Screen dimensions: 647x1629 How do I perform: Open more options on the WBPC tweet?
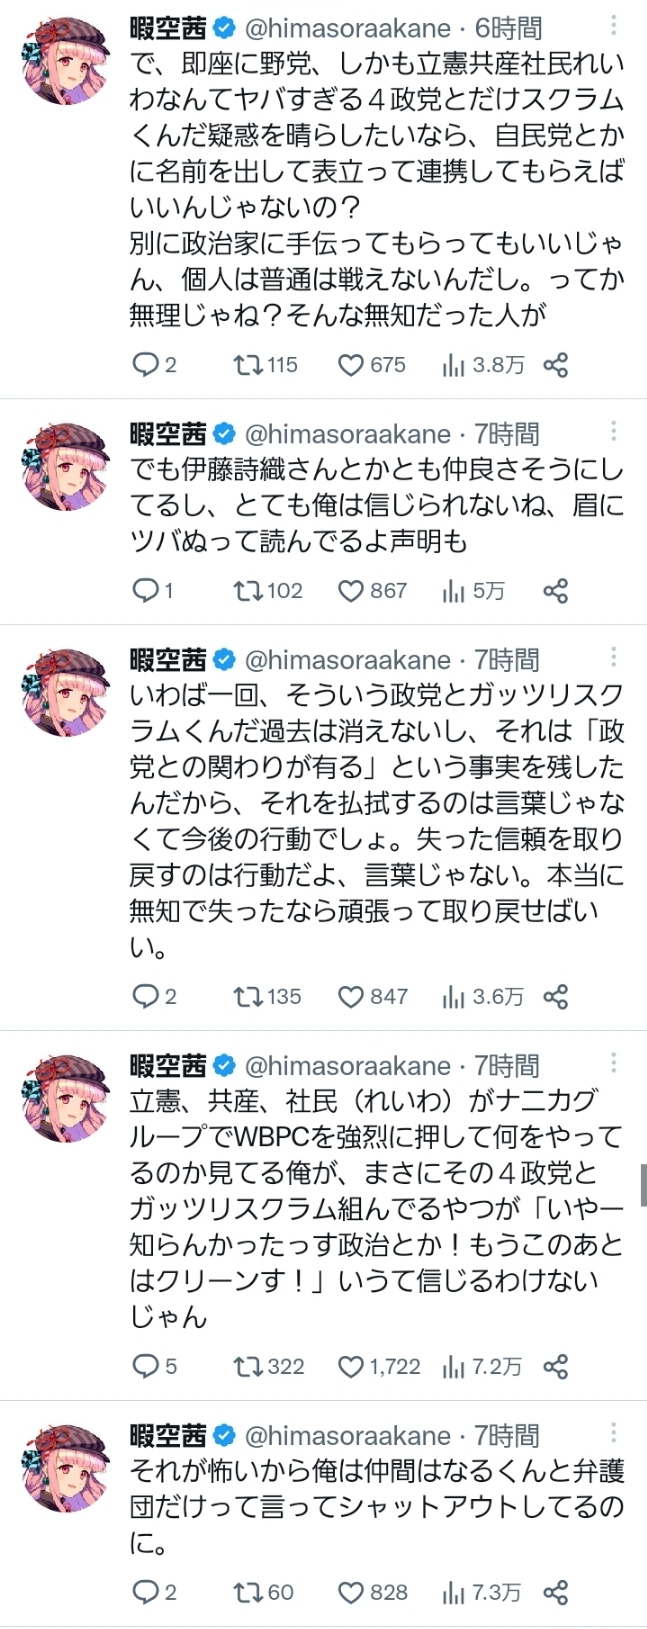click(x=613, y=1062)
